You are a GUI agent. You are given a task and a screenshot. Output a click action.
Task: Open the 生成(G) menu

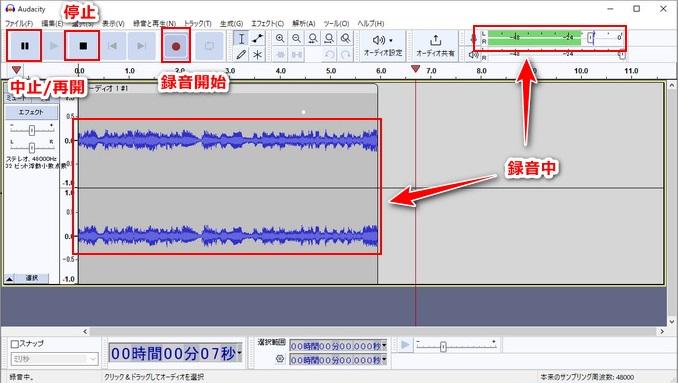click(x=231, y=23)
